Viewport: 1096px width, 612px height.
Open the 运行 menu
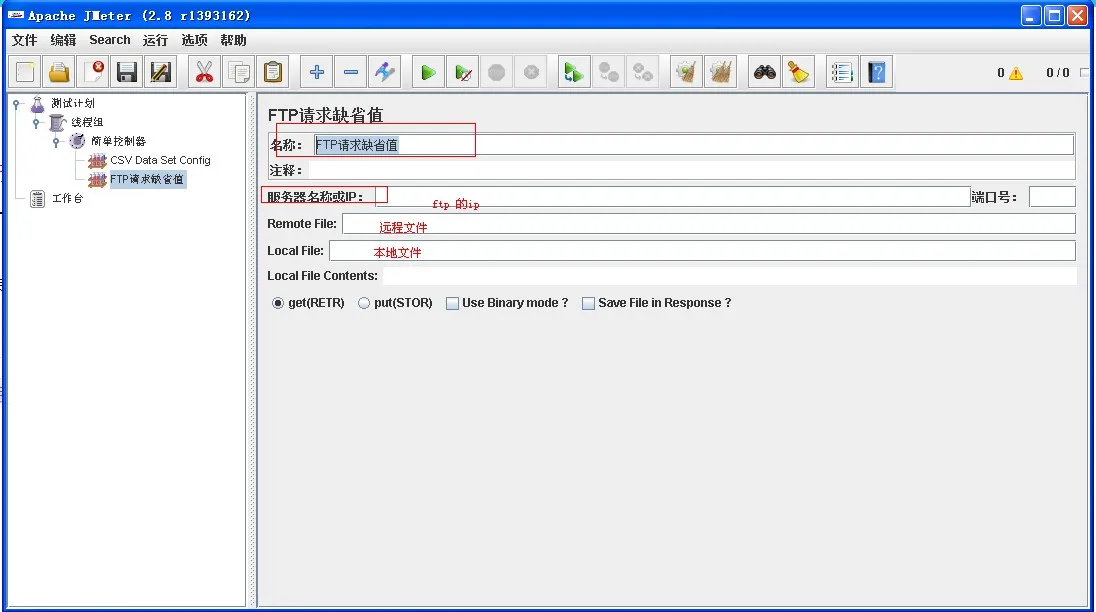[155, 40]
